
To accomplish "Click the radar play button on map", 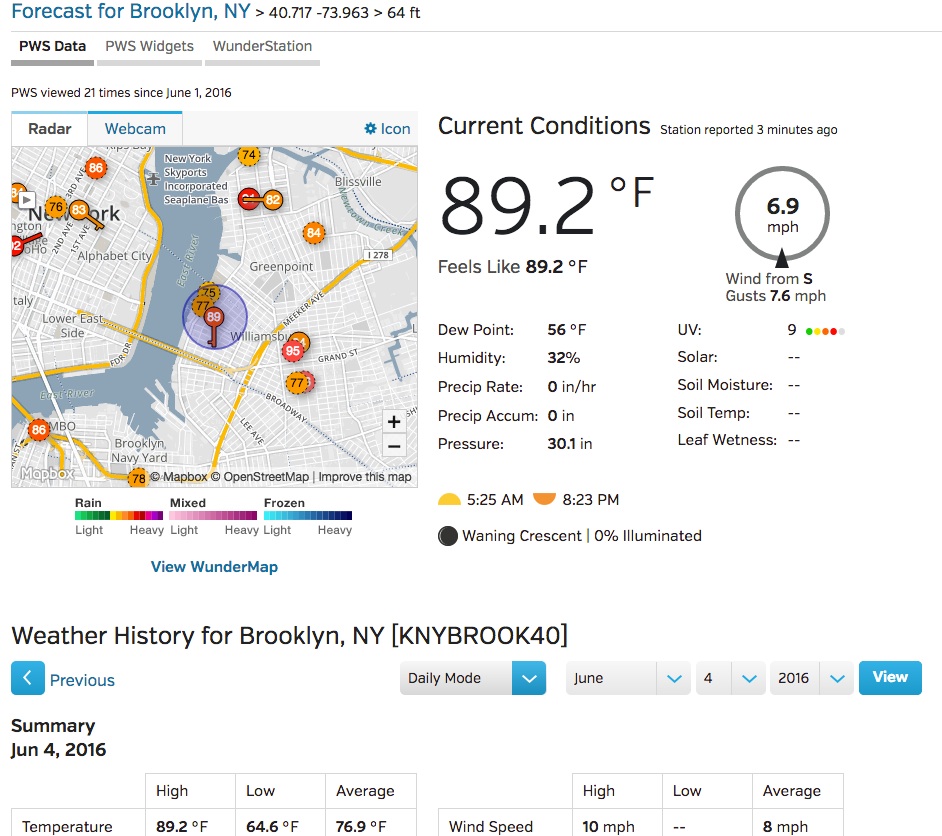I will (x=26, y=199).
